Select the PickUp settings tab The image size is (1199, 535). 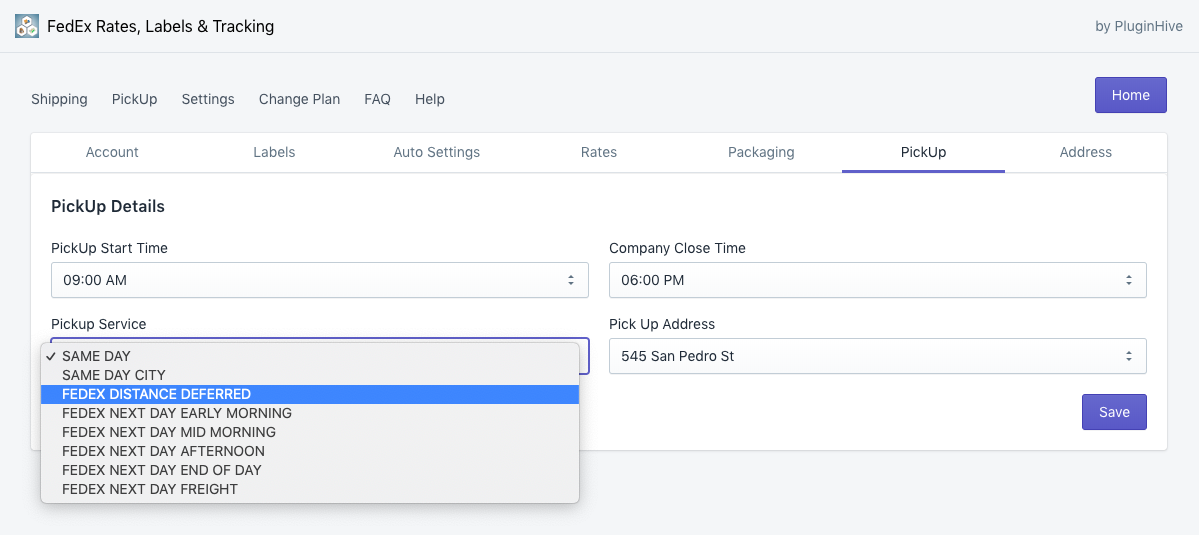pos(923,152)
